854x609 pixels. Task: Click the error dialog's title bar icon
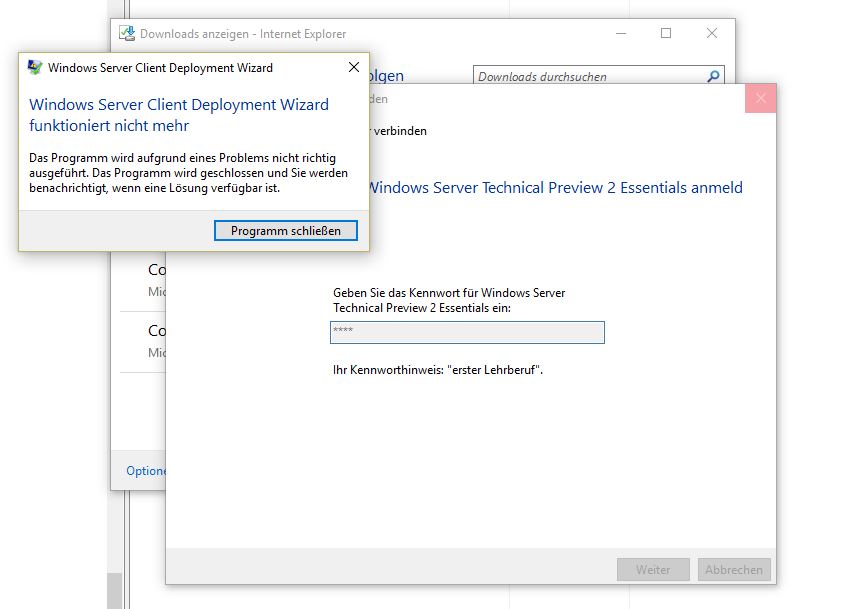point(35,68)
